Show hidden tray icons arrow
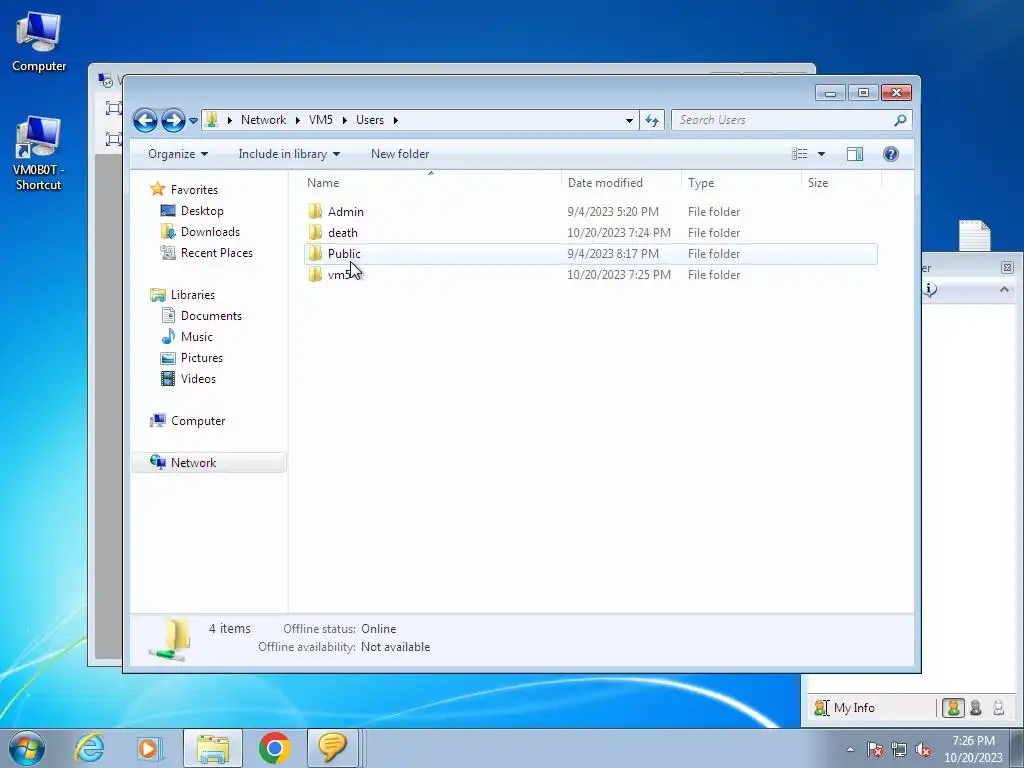This screenshot has width=1024, height=768. pos(850,750)
